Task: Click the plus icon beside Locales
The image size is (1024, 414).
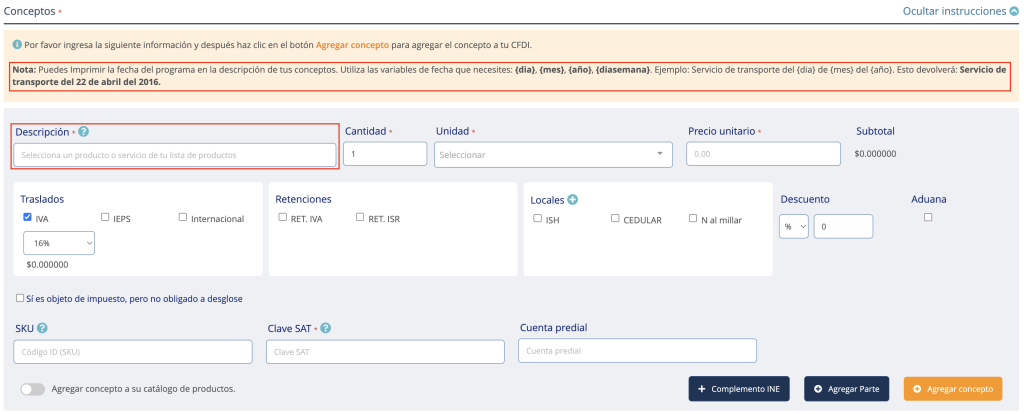Action: point(574,199)
